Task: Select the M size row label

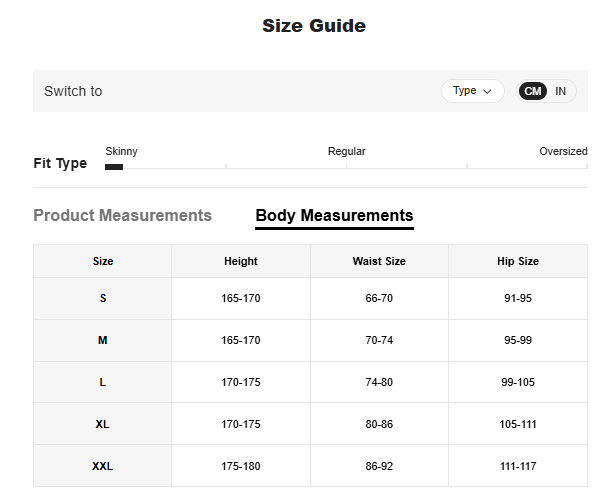Action: coord(103,340)
